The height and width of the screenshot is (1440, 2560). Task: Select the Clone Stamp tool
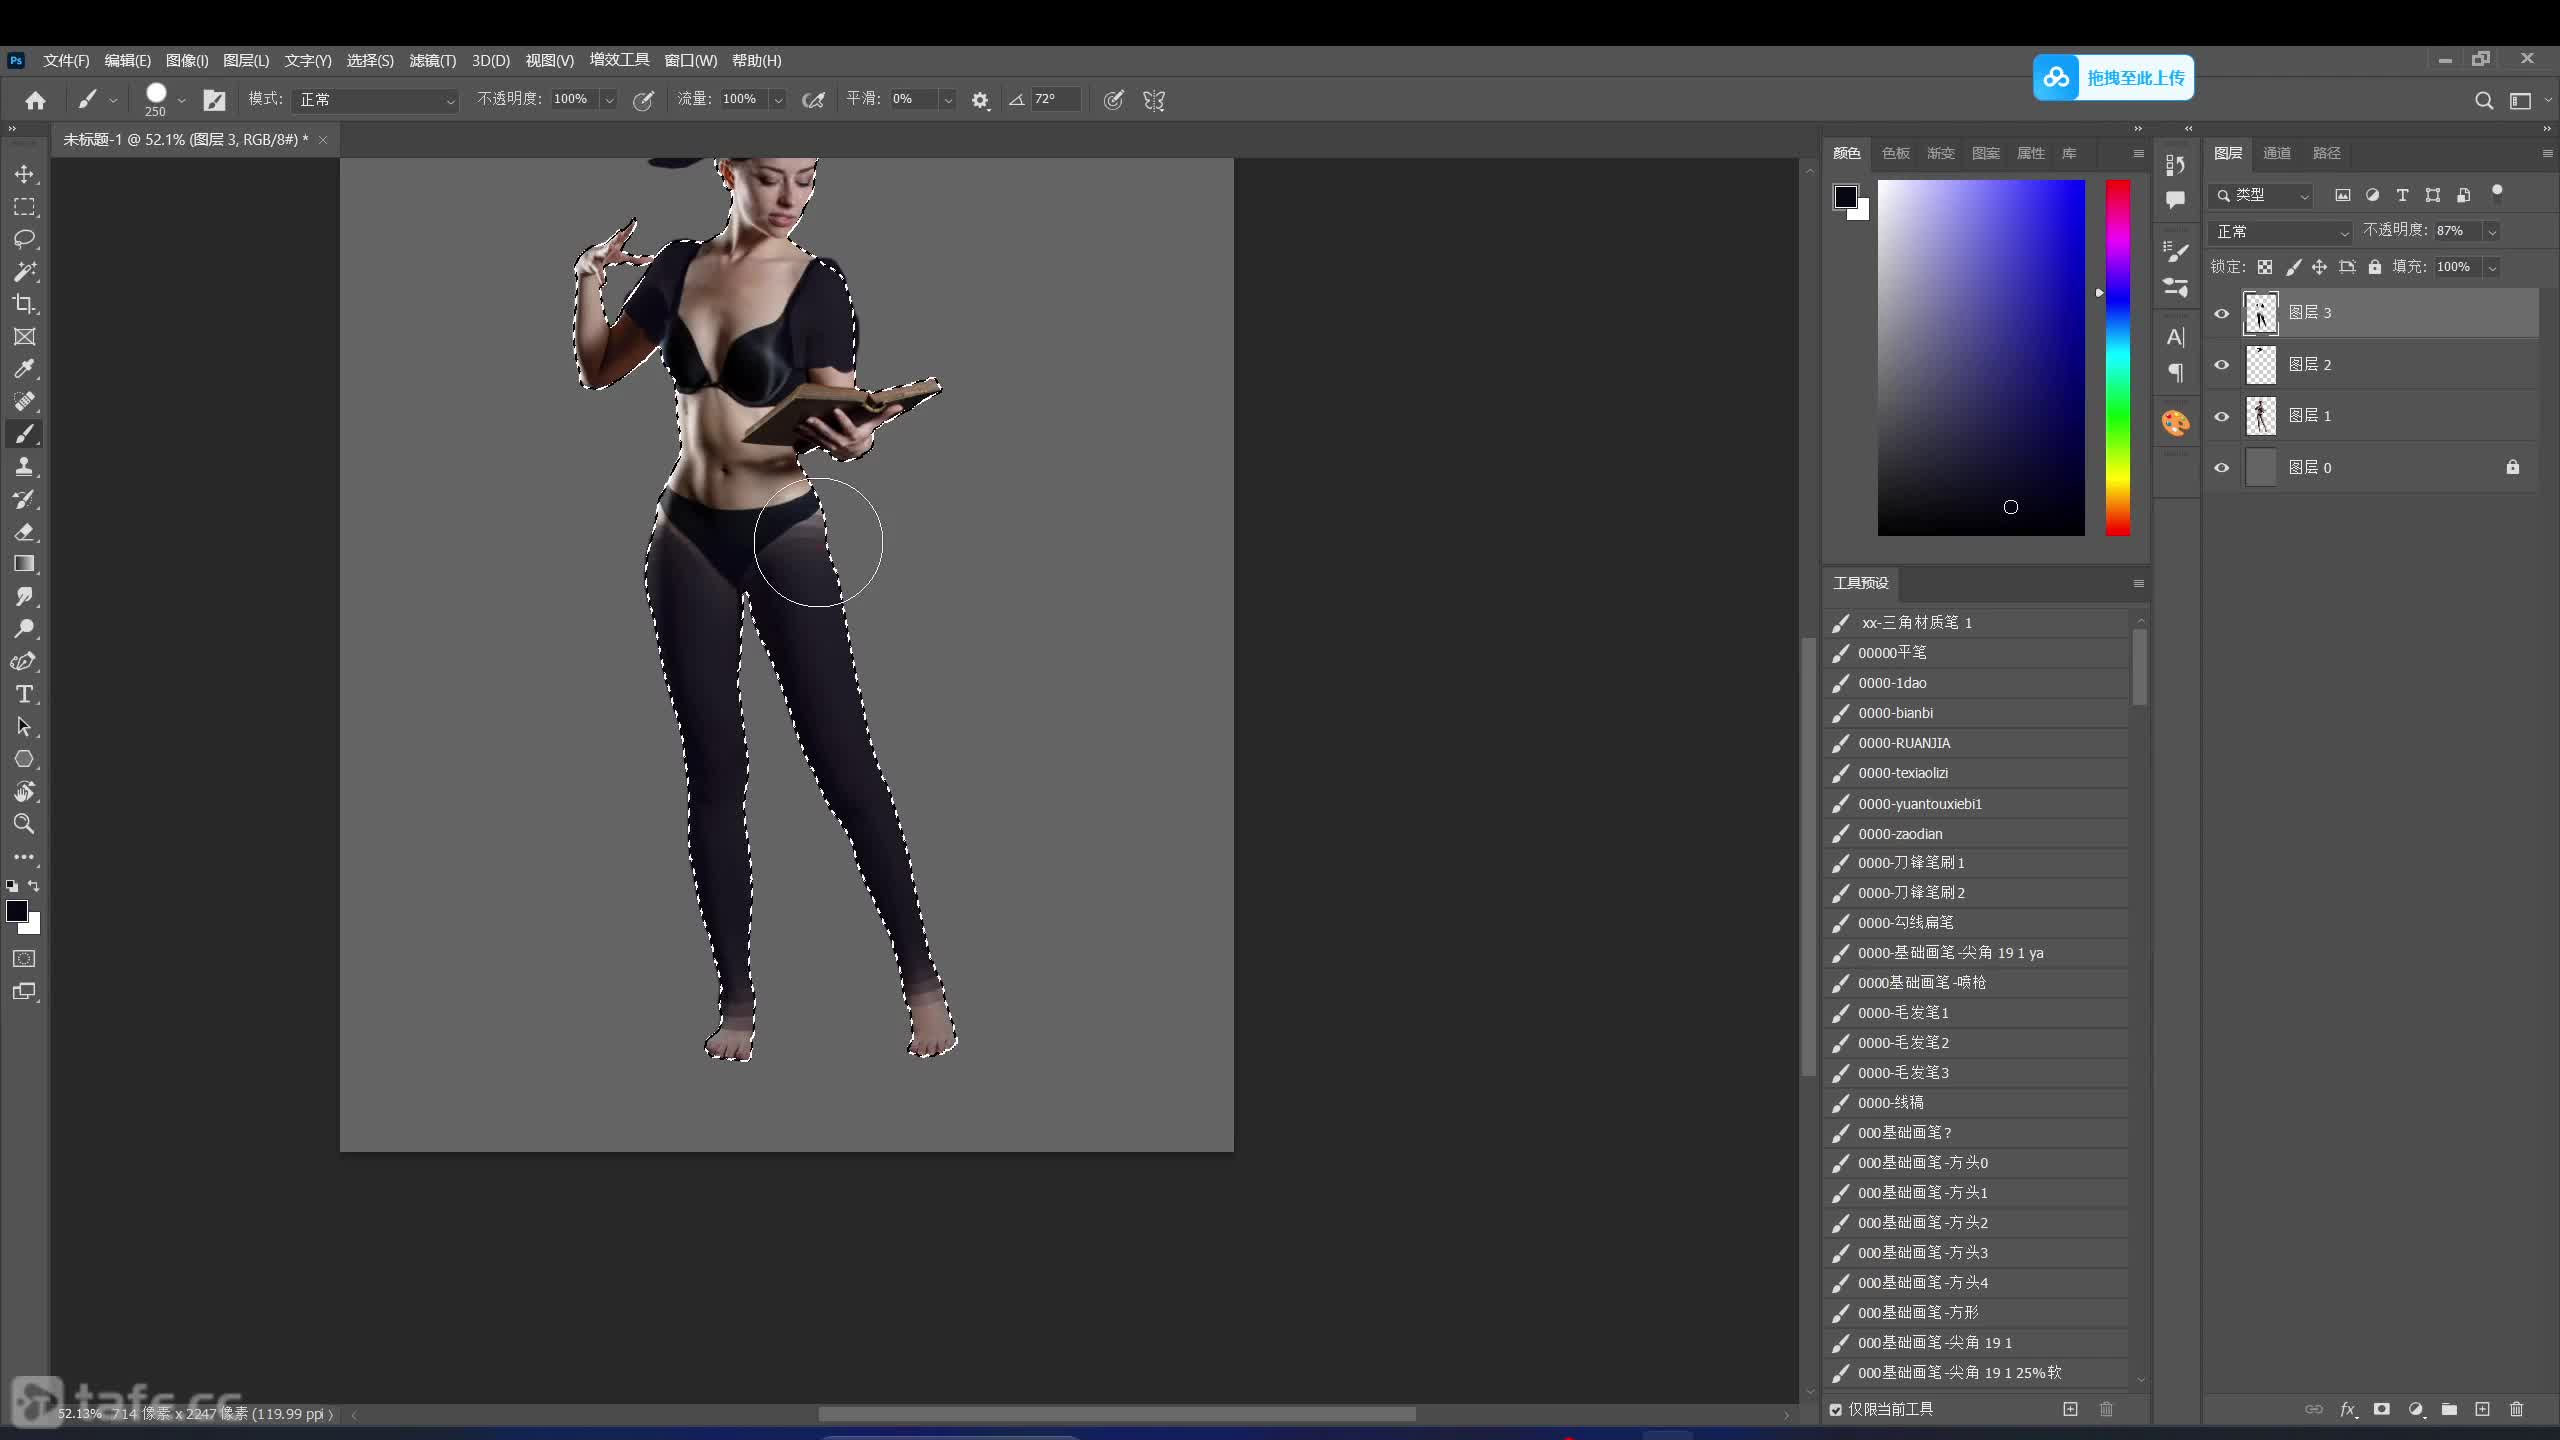pyautogui.click(x=24, y=467)
